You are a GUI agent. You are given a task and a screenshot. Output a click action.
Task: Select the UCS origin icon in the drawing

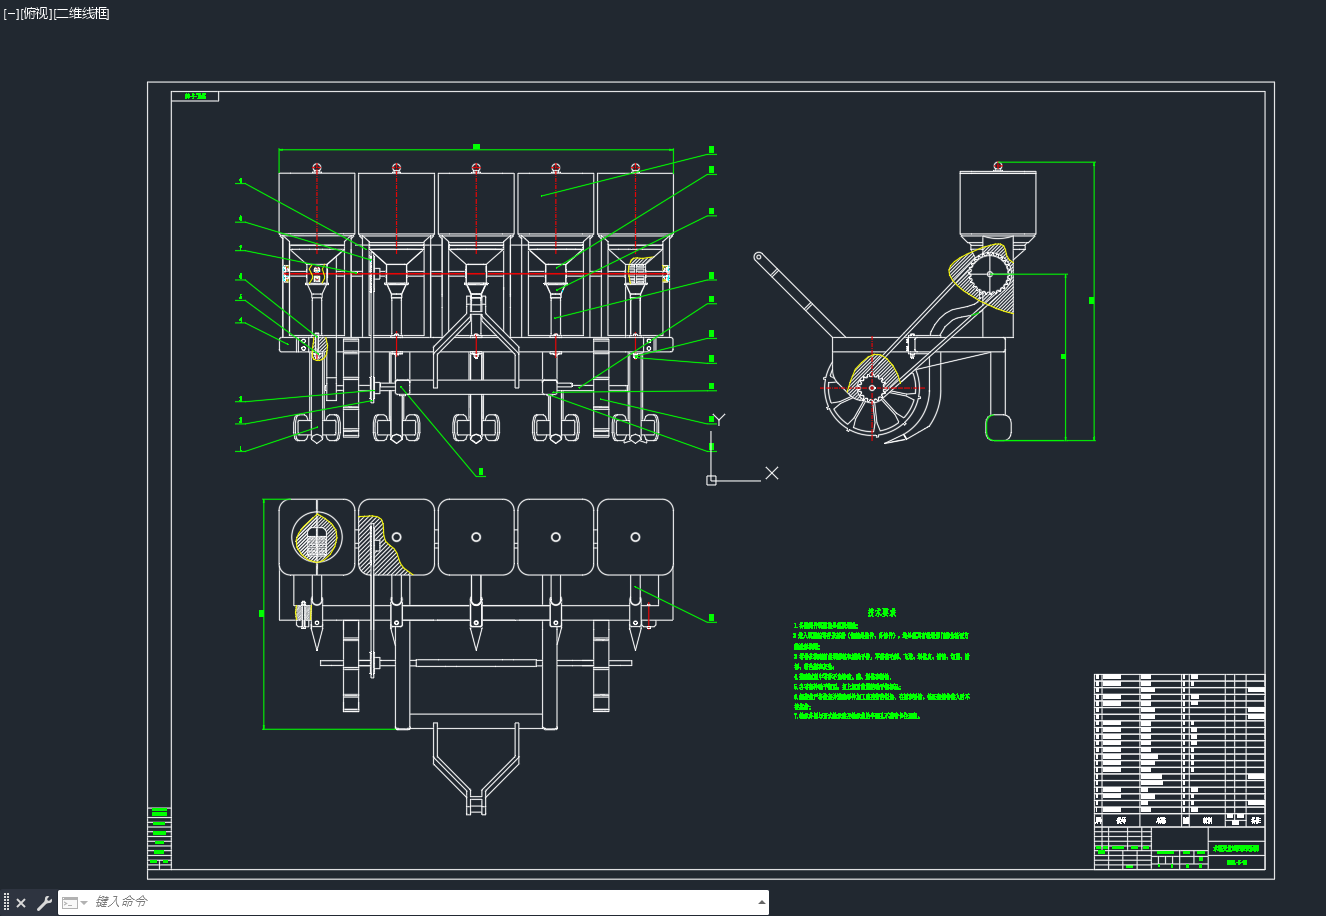[x=711, y=480]
